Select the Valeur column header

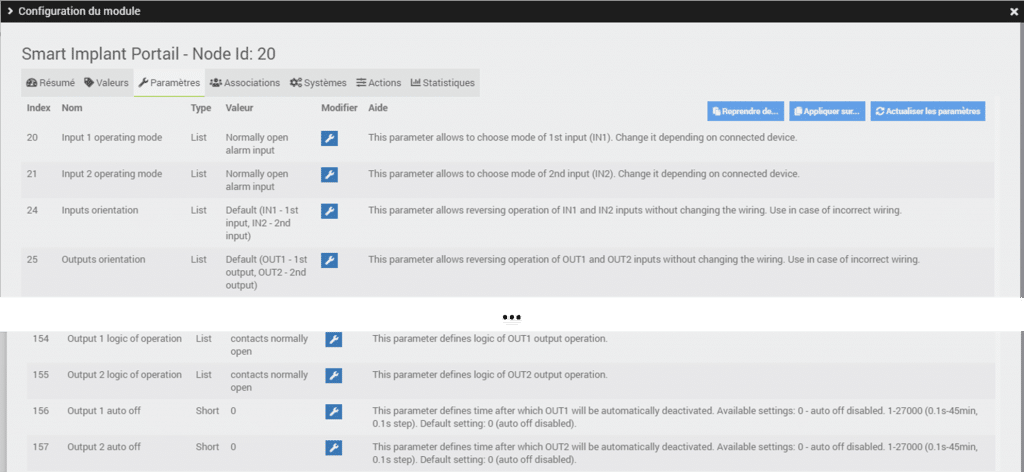pos(239,108)
